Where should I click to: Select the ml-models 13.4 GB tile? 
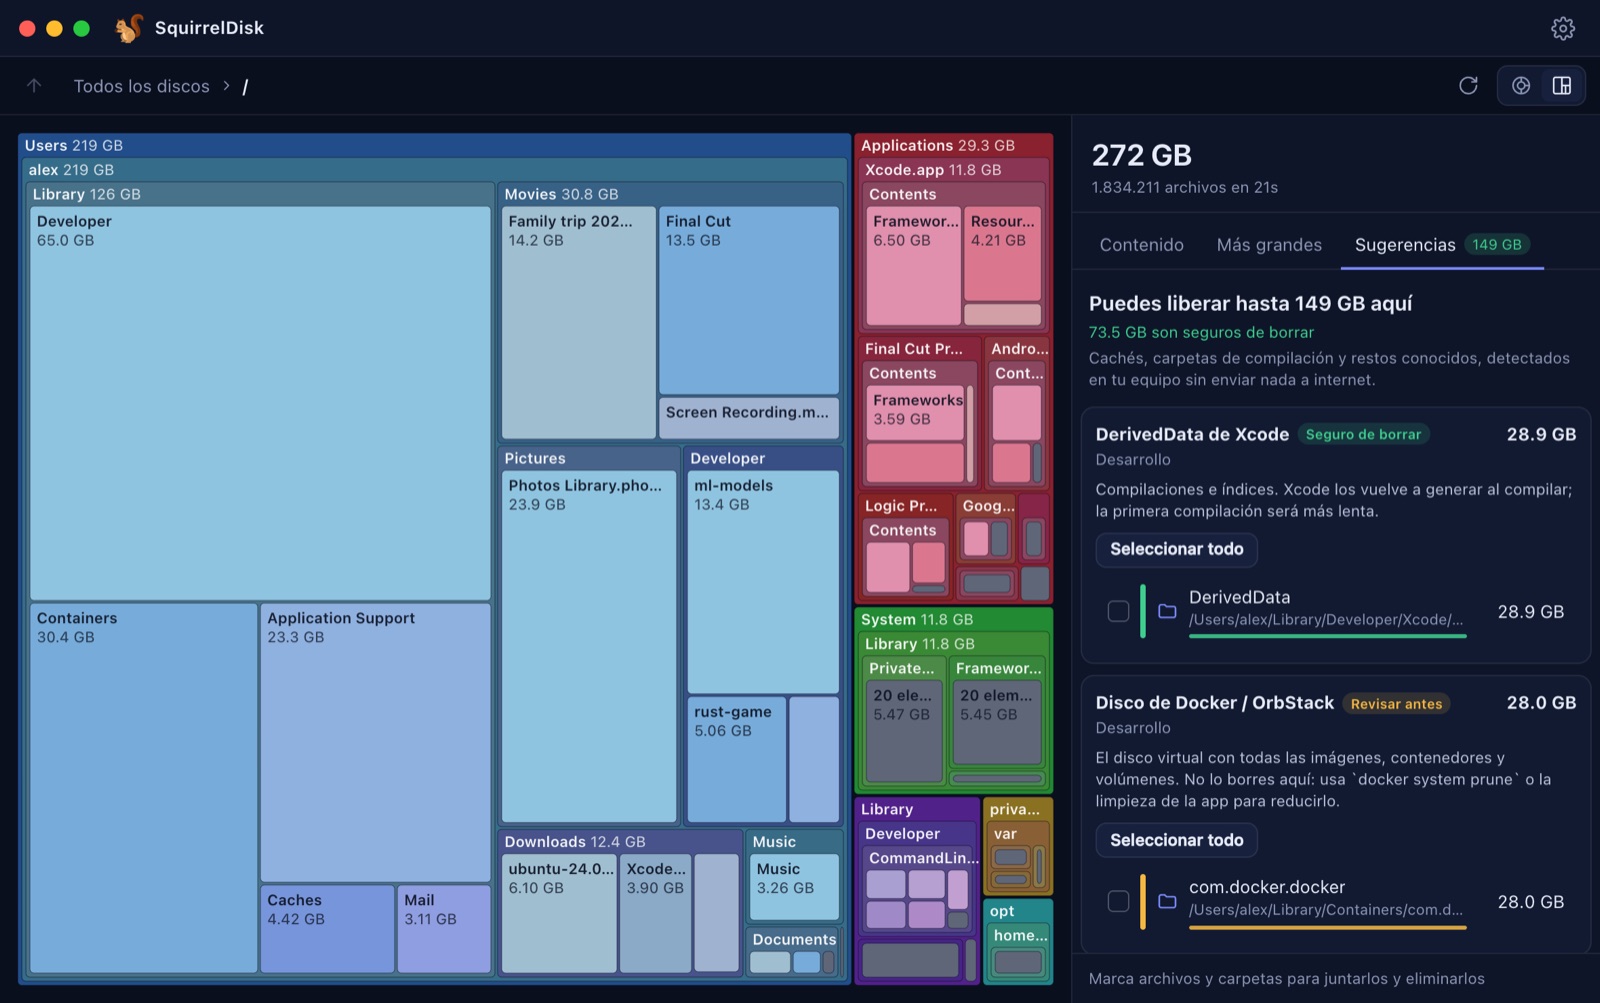point(763,582)
